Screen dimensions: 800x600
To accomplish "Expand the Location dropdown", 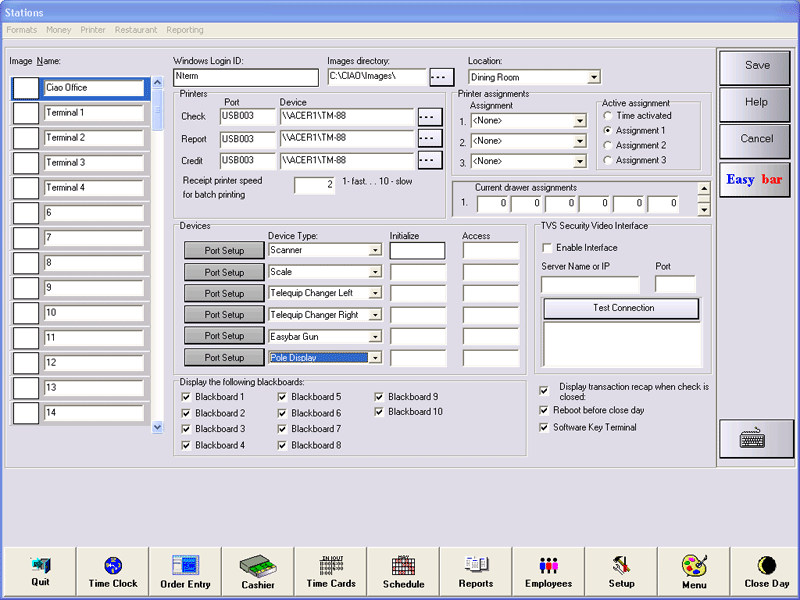I will [593, 77].
